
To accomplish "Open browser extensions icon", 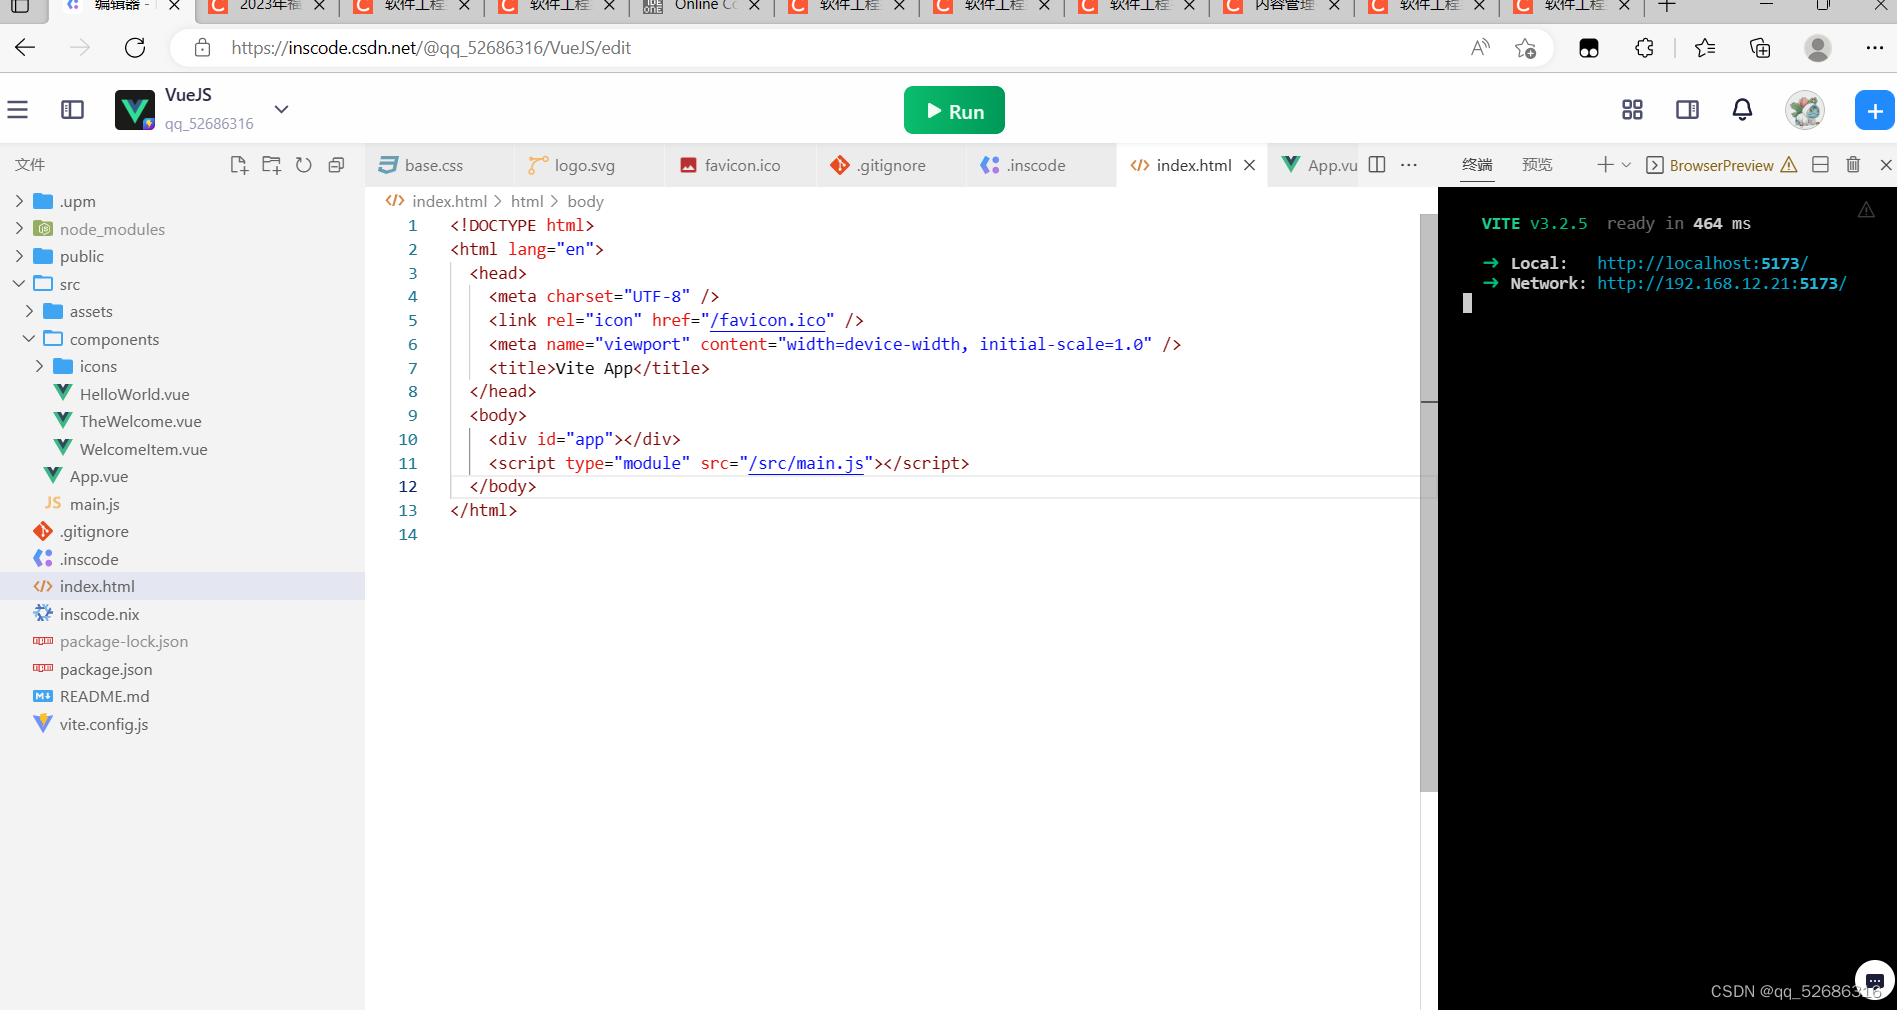I will coord(1644,48).
